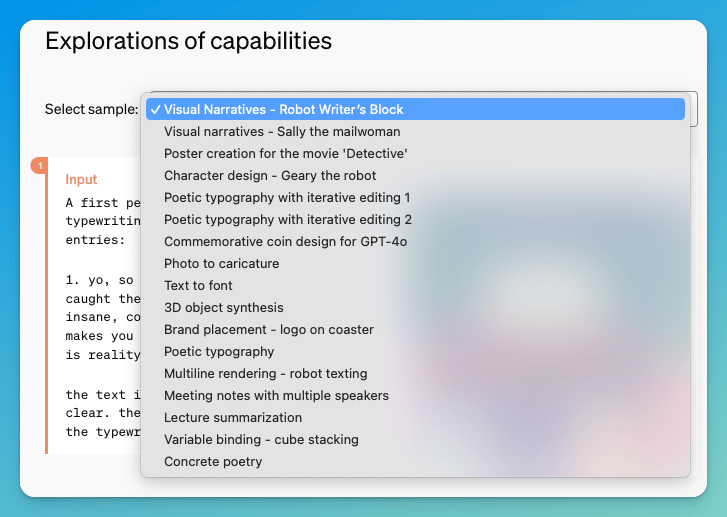
Task: Choose Poetic typography with iterative editing 2
Action: tap(415, 220)
